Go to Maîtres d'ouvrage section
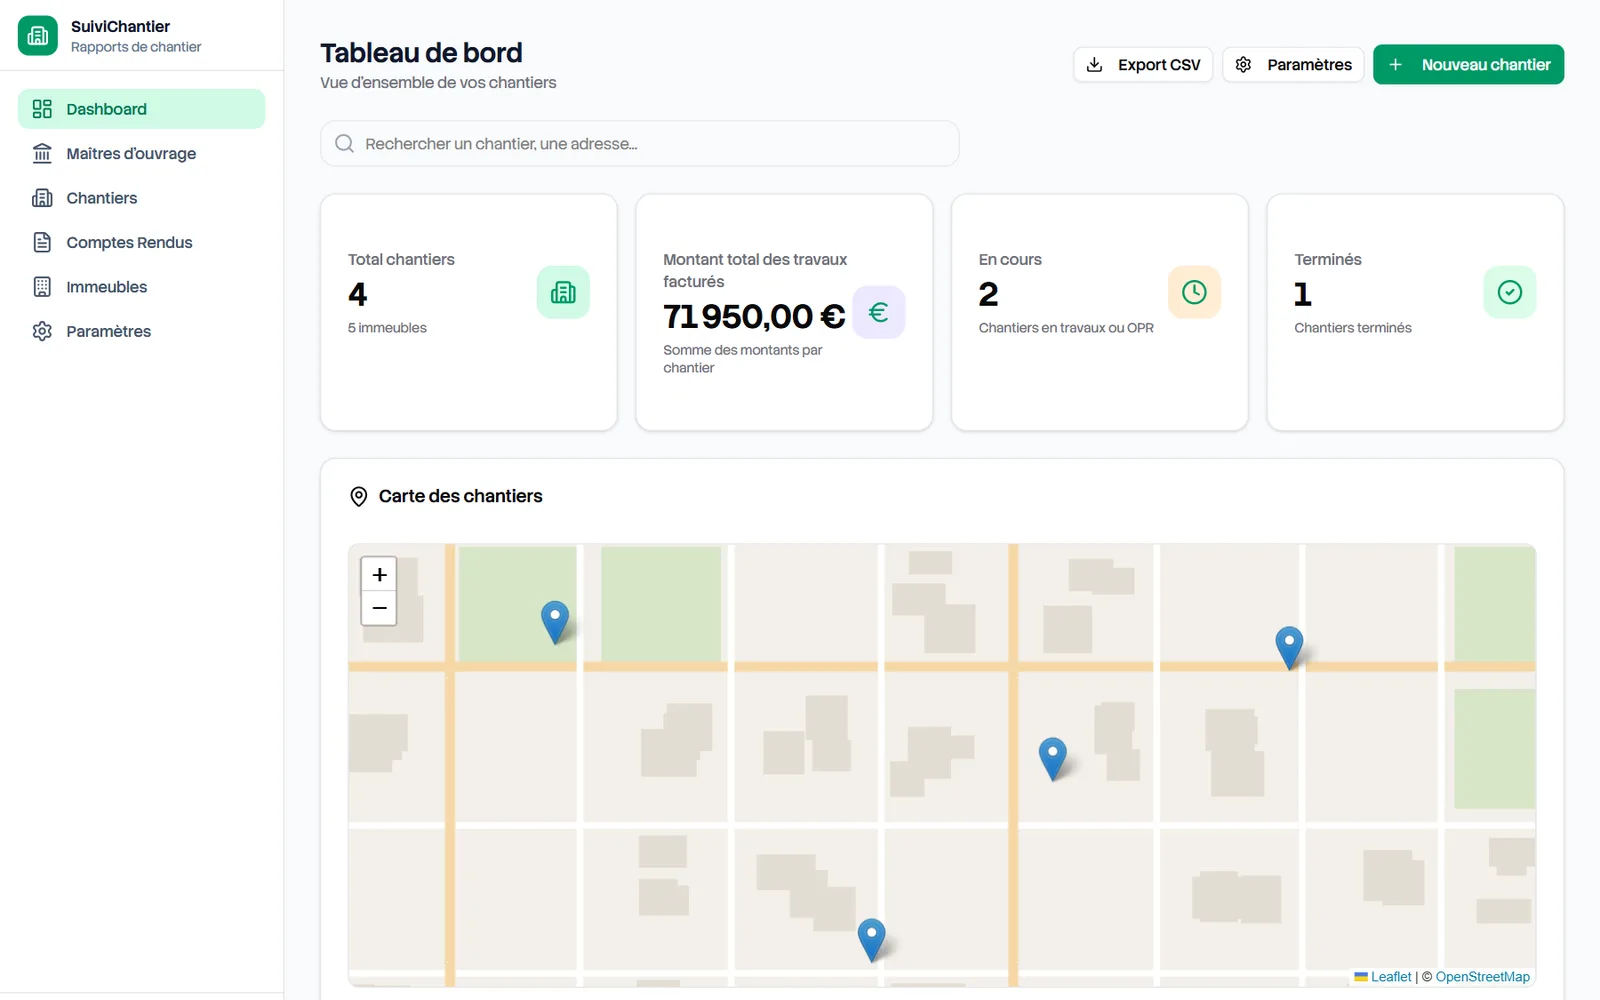 click(x=141, y=153)
